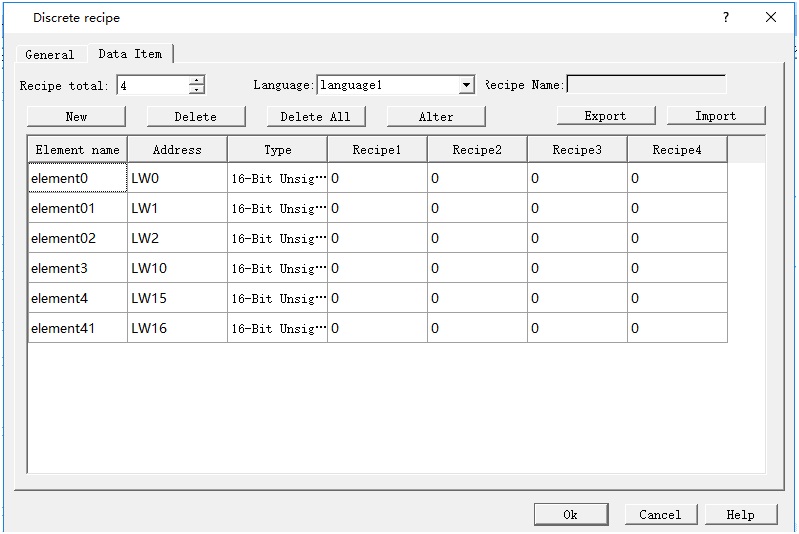Image resolution: width=799 pixels, height=534 pixels.
Task: Click the LW0 address cell
Action: click(x=177, y=178)
